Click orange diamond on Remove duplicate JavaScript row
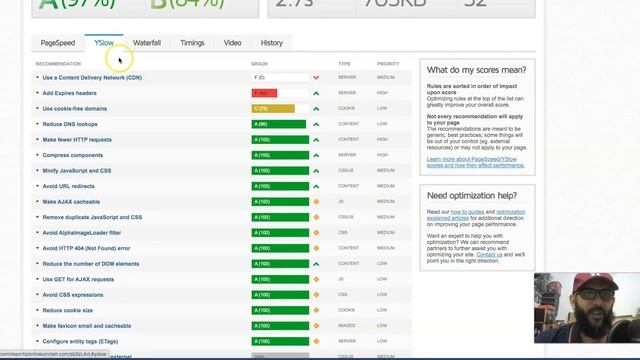 point(316,217)
